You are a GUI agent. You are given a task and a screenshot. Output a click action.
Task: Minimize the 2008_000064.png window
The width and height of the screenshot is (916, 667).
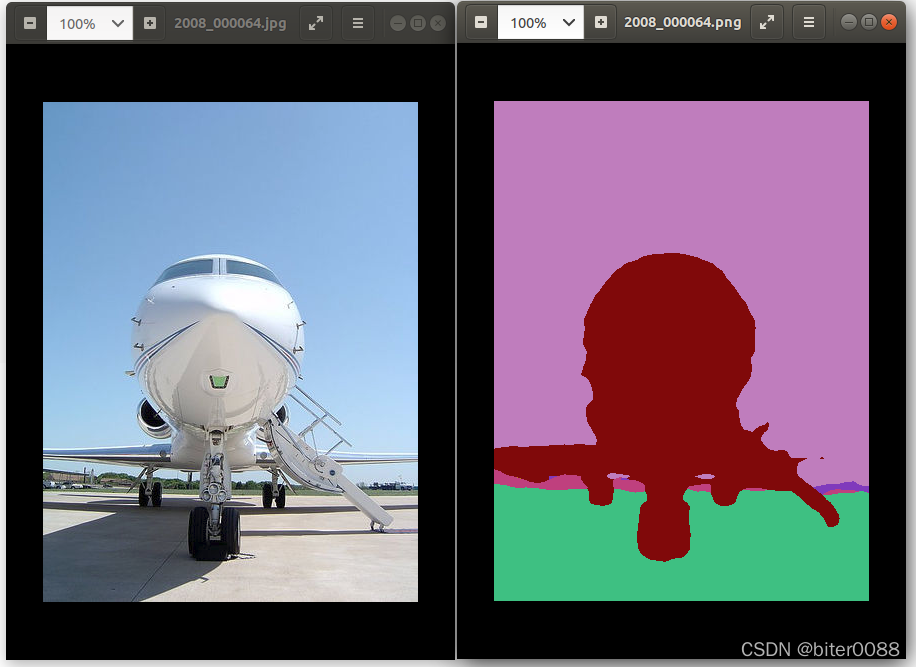(849, 22)
